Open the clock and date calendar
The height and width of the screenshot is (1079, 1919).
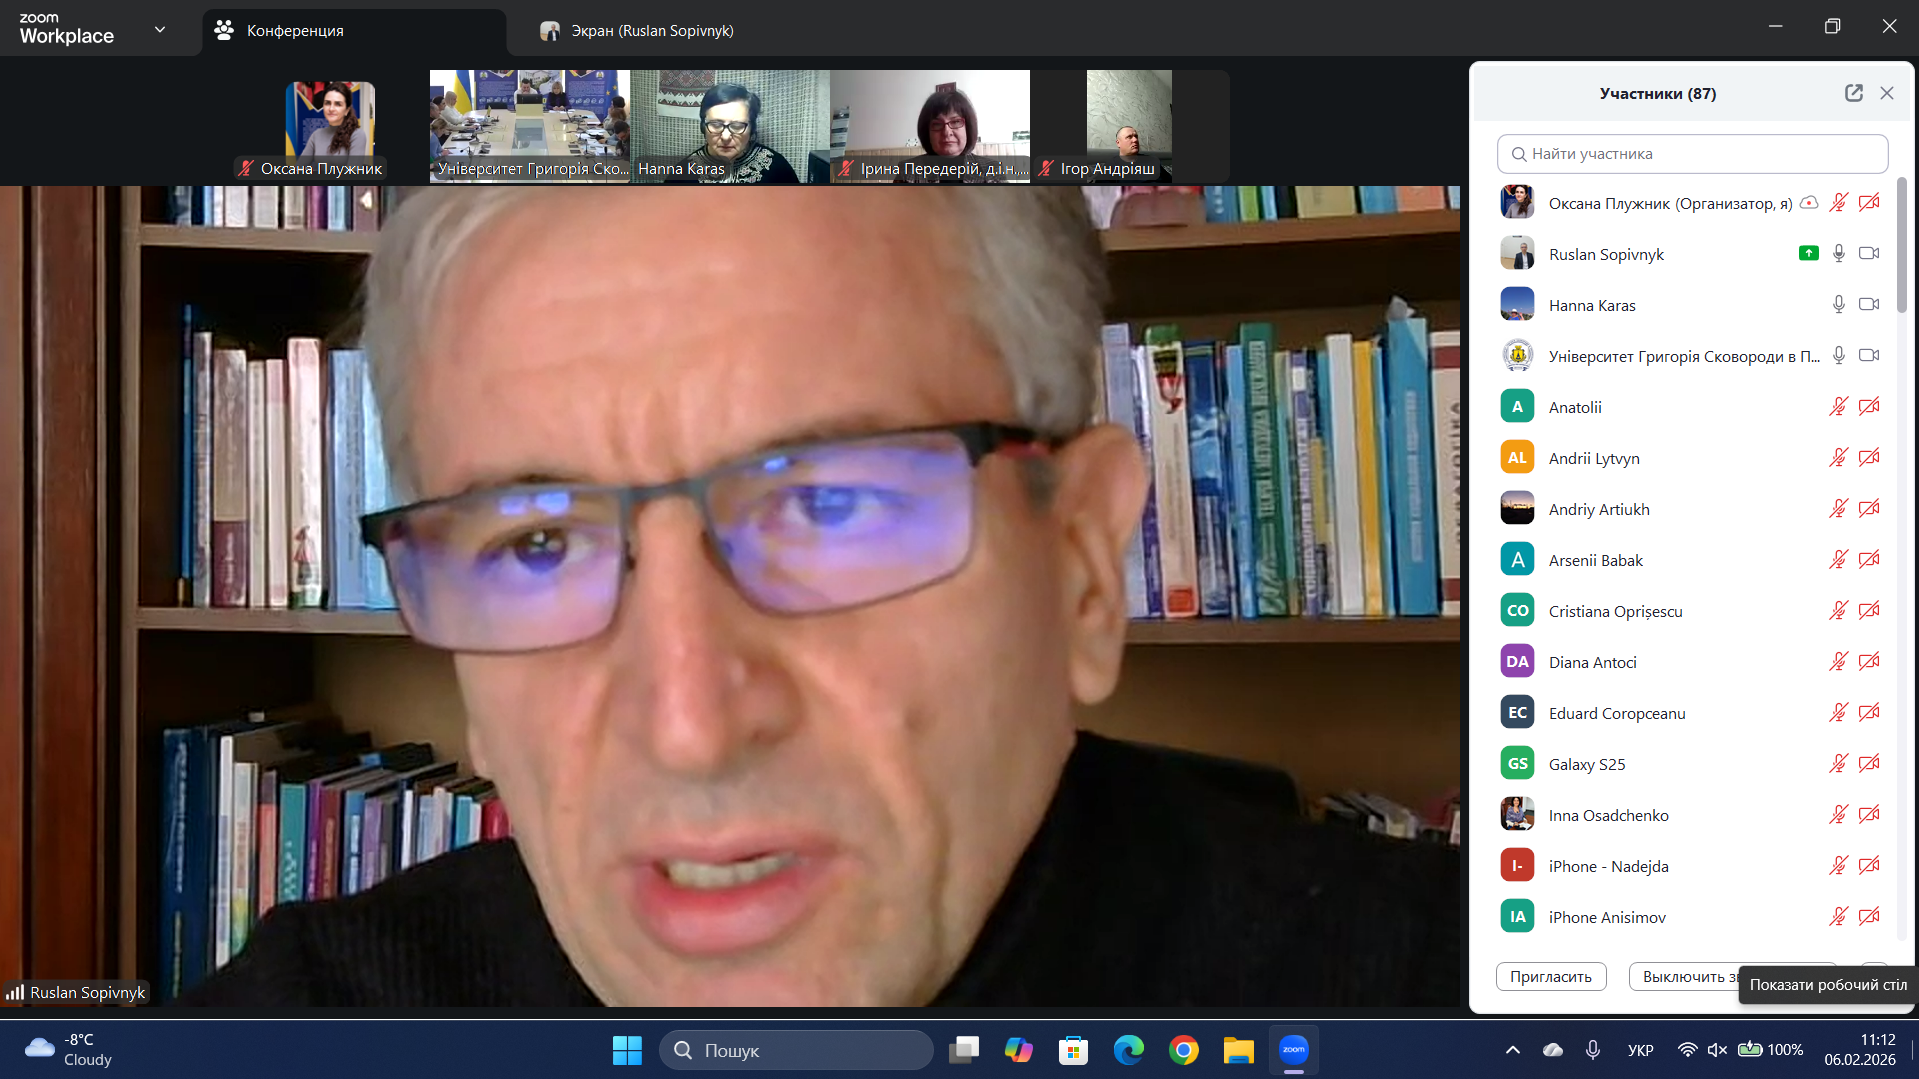tap(1860, 1050)
